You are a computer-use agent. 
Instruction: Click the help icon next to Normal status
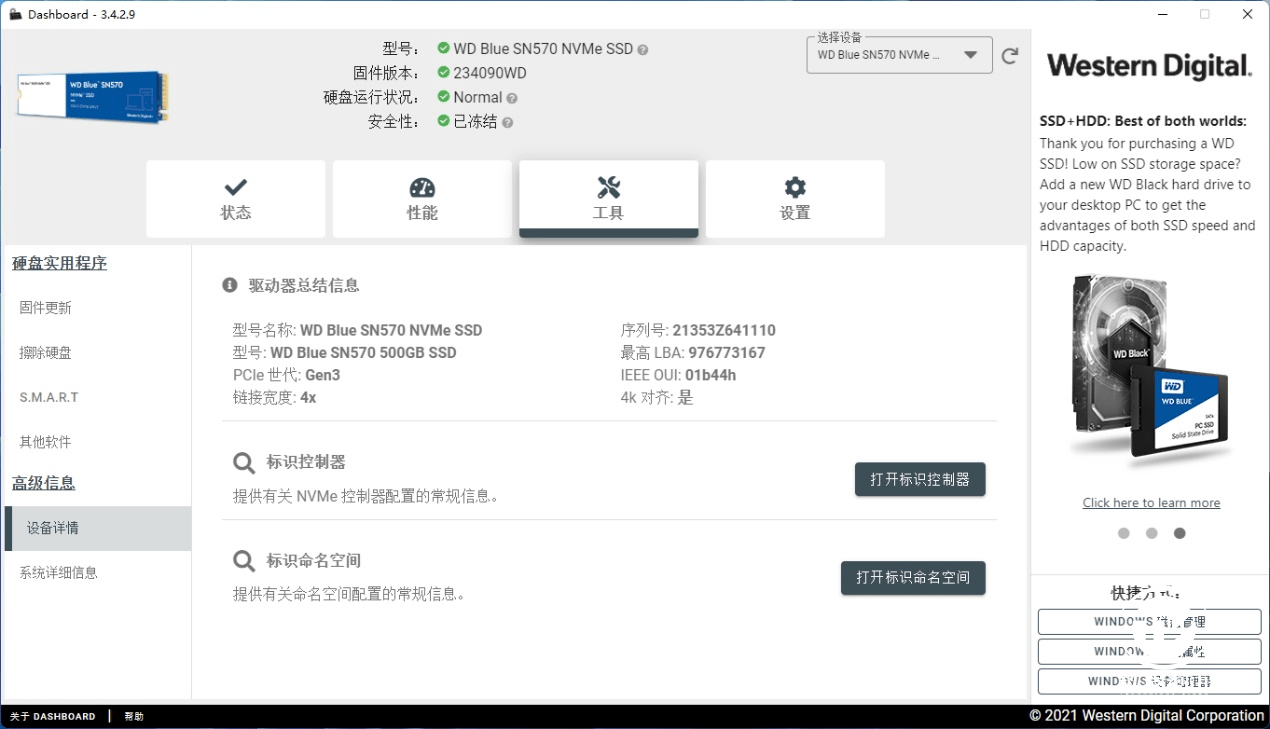511,97
